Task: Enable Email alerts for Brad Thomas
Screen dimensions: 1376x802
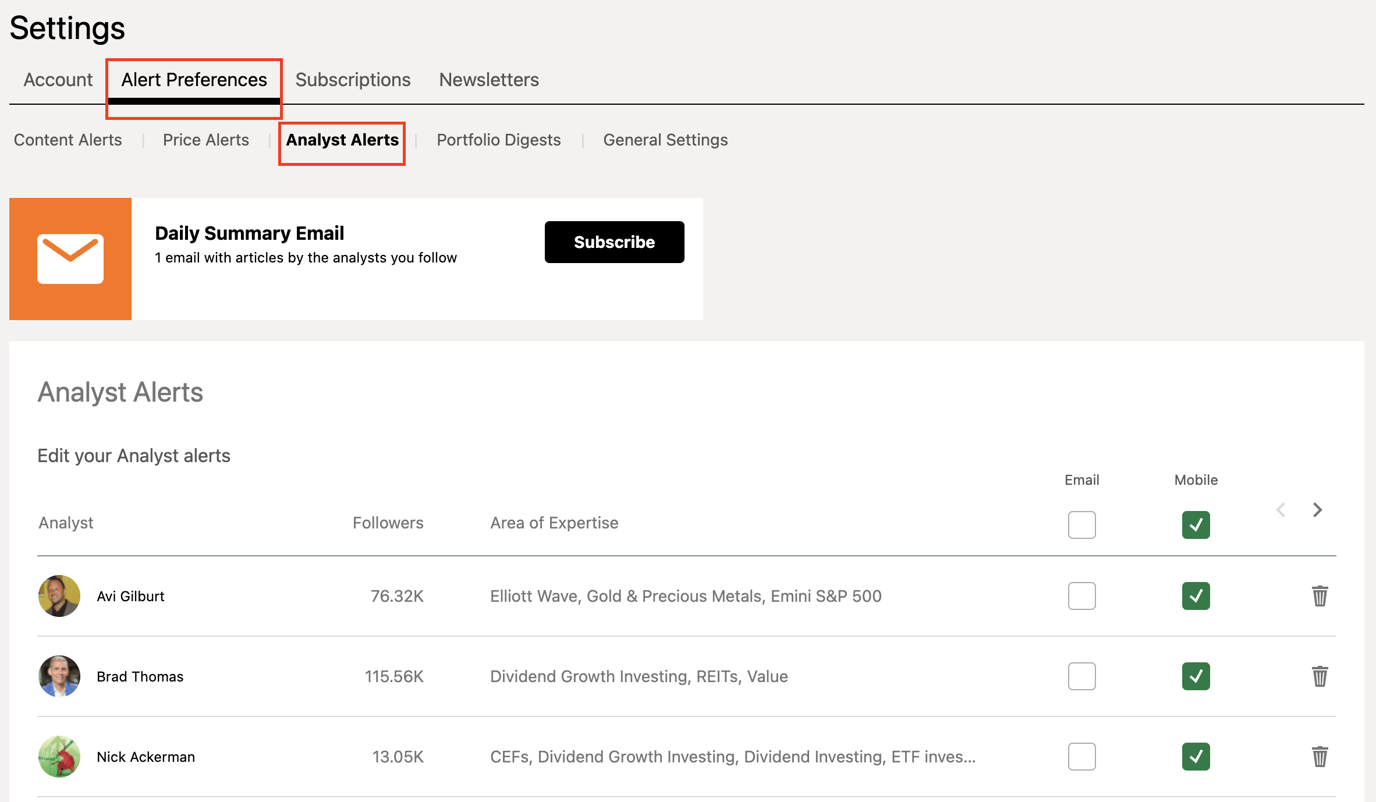Action: [x=1081, y=676]
